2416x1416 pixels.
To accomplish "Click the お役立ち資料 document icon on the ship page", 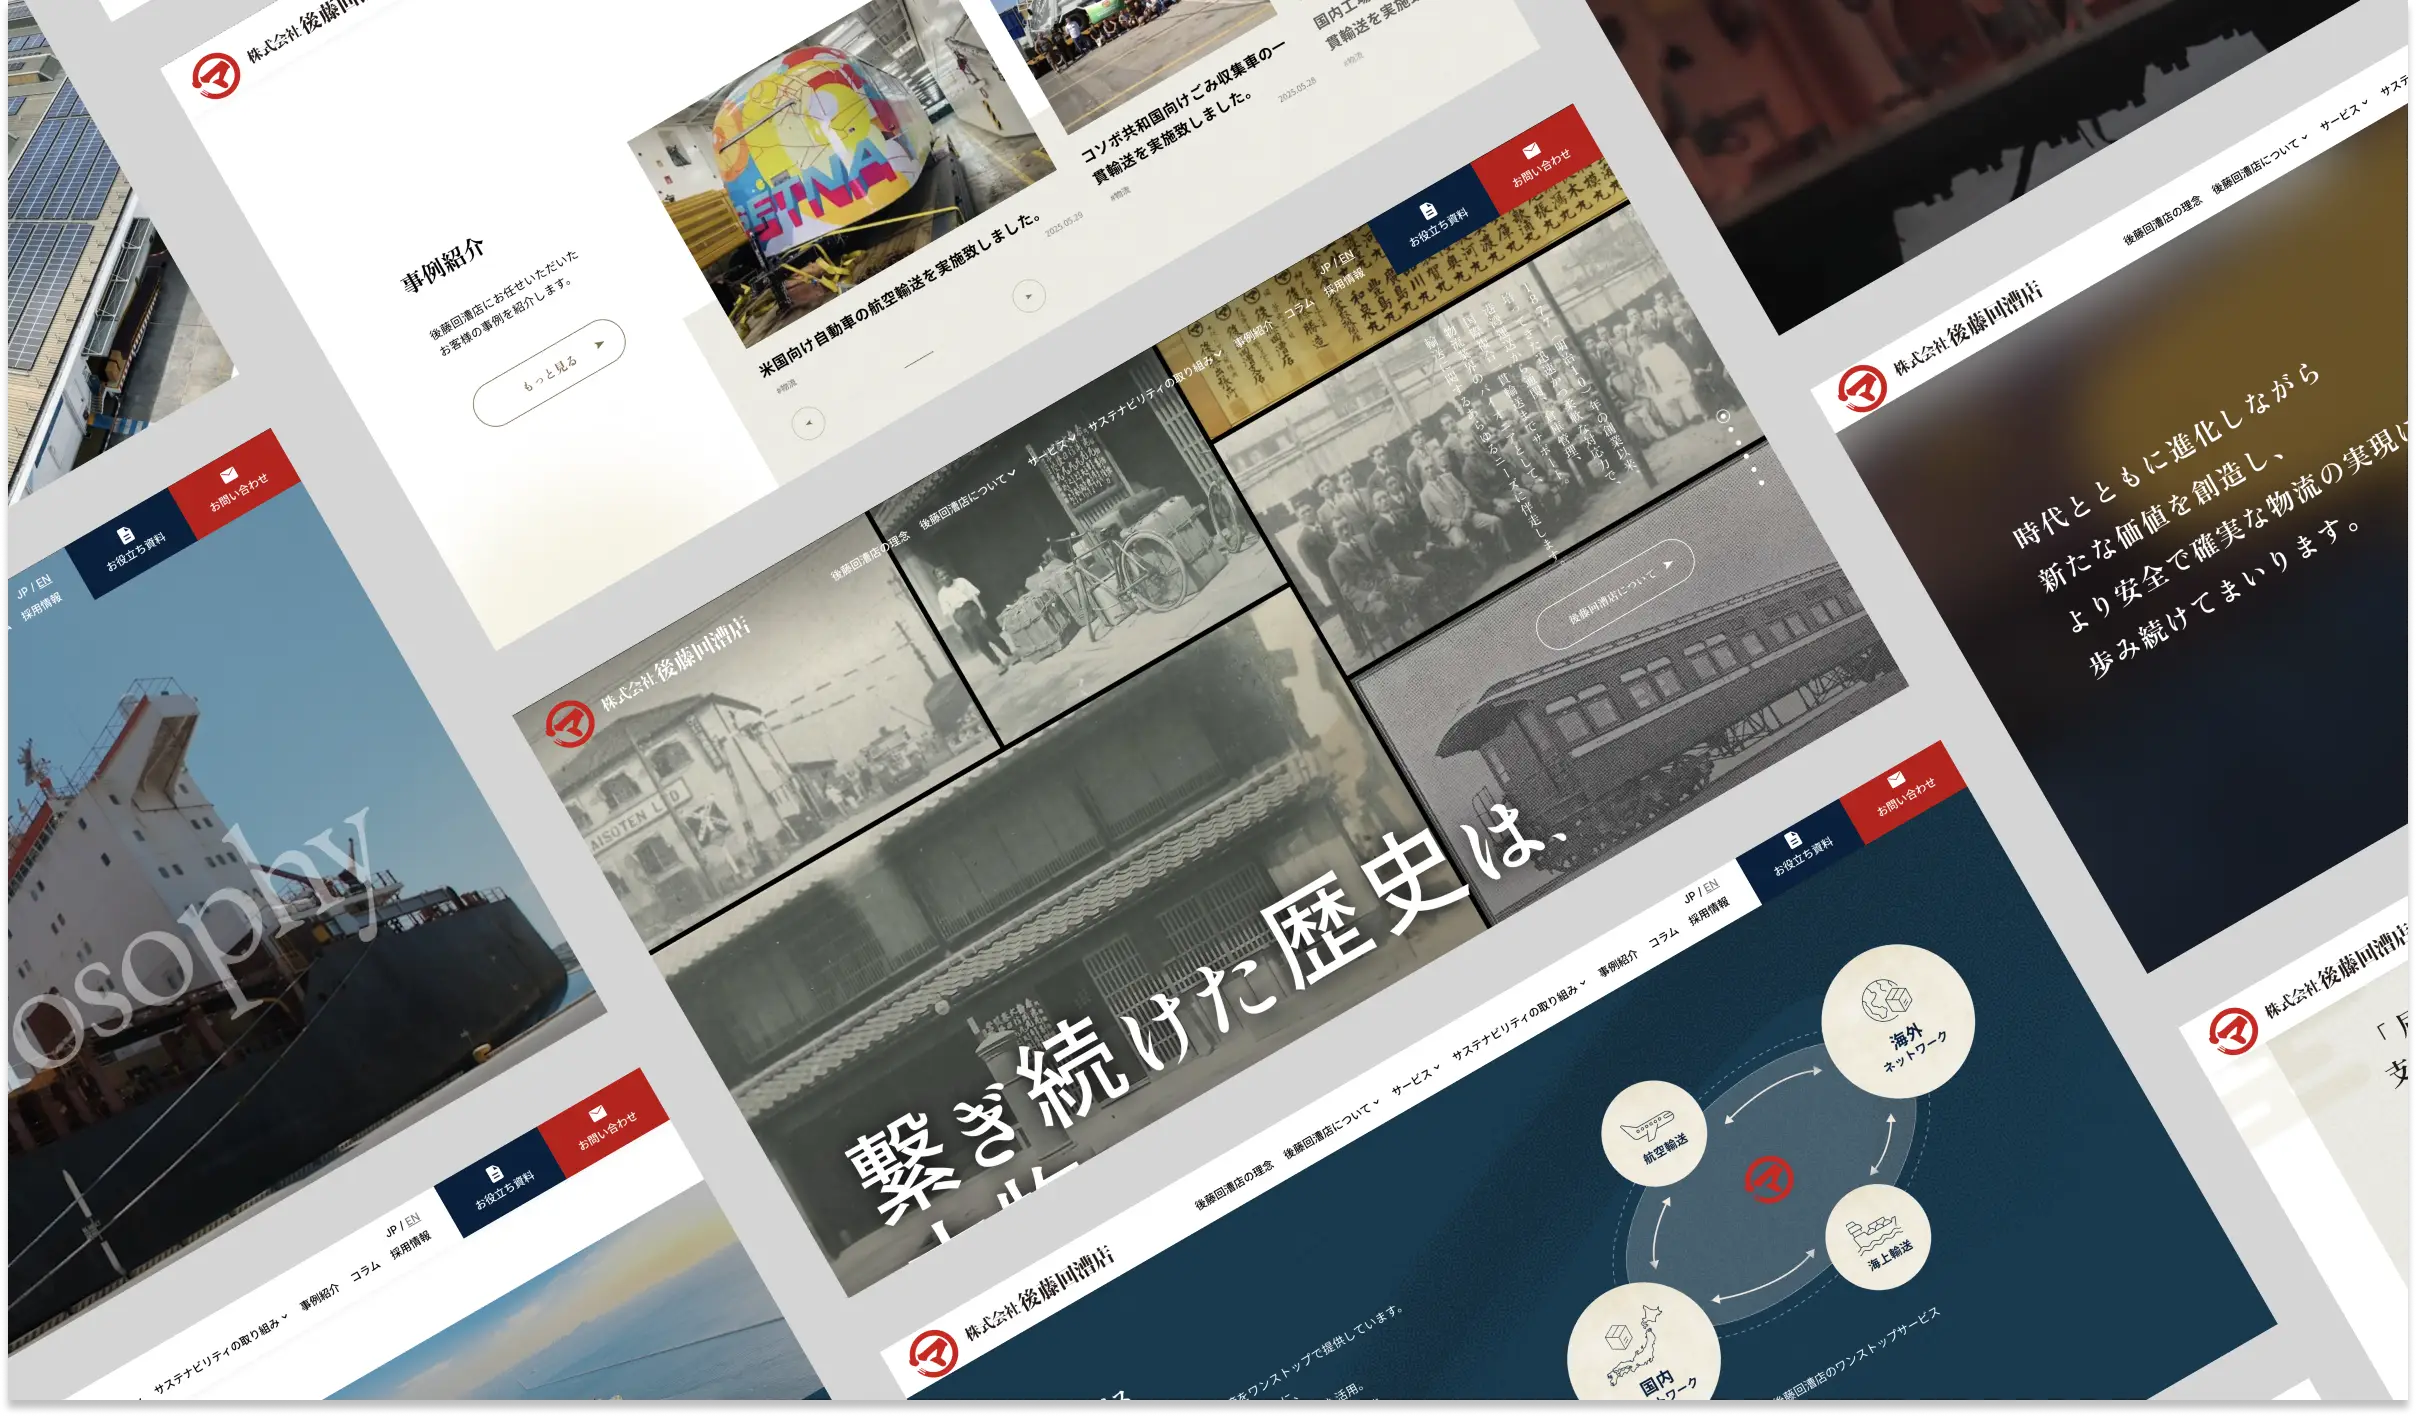I will click(x=125, y=535).
